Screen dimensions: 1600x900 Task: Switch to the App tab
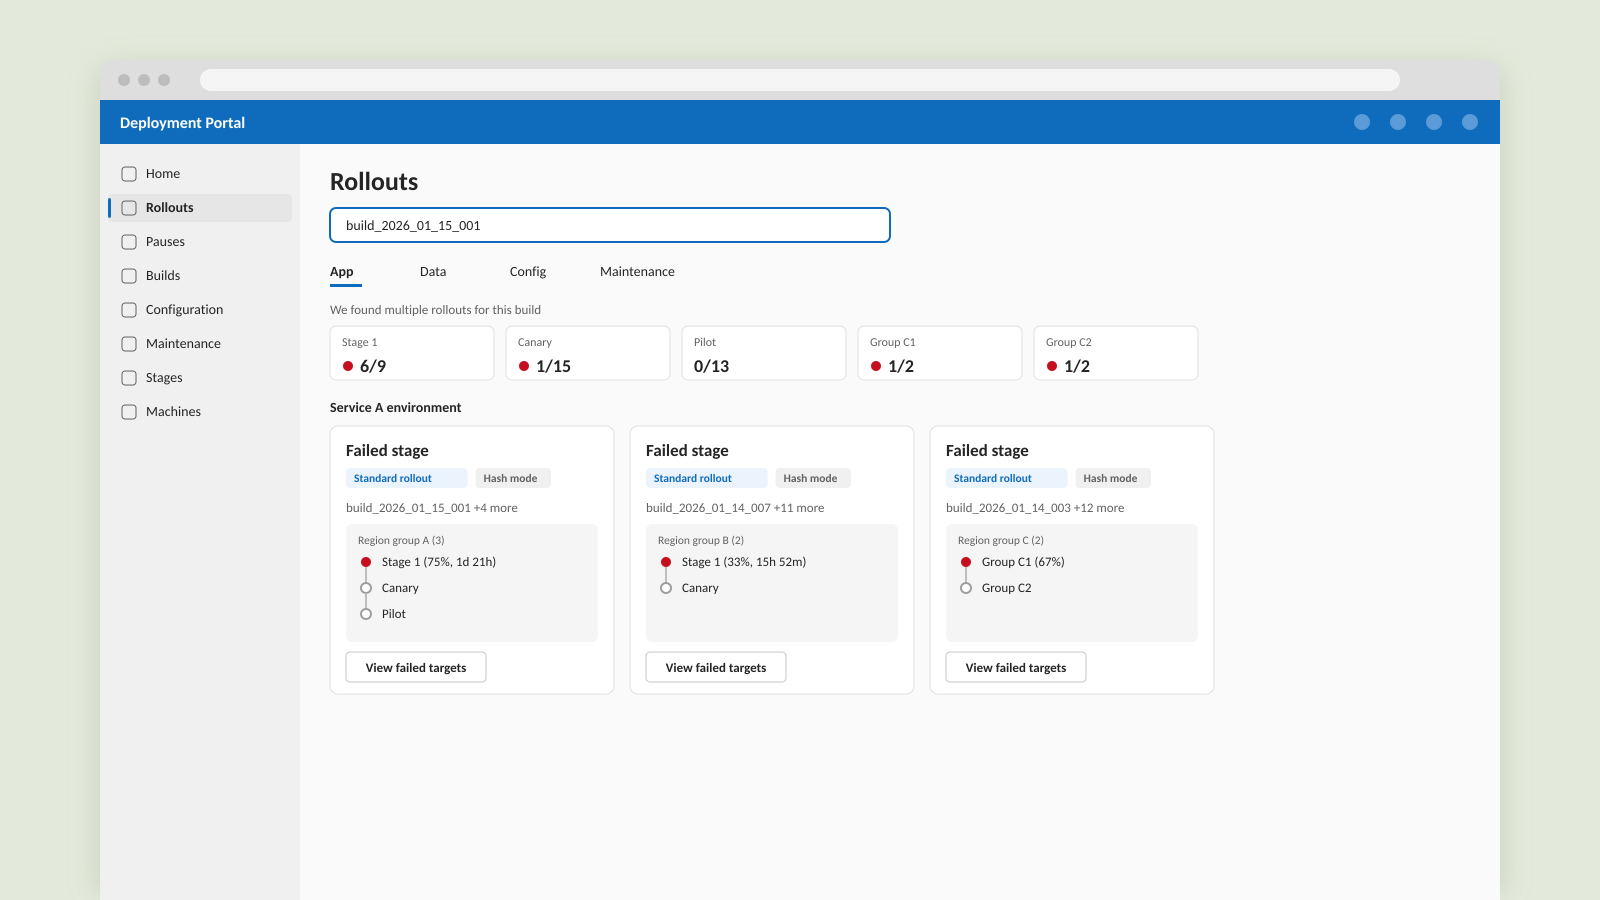click(342, 272)
